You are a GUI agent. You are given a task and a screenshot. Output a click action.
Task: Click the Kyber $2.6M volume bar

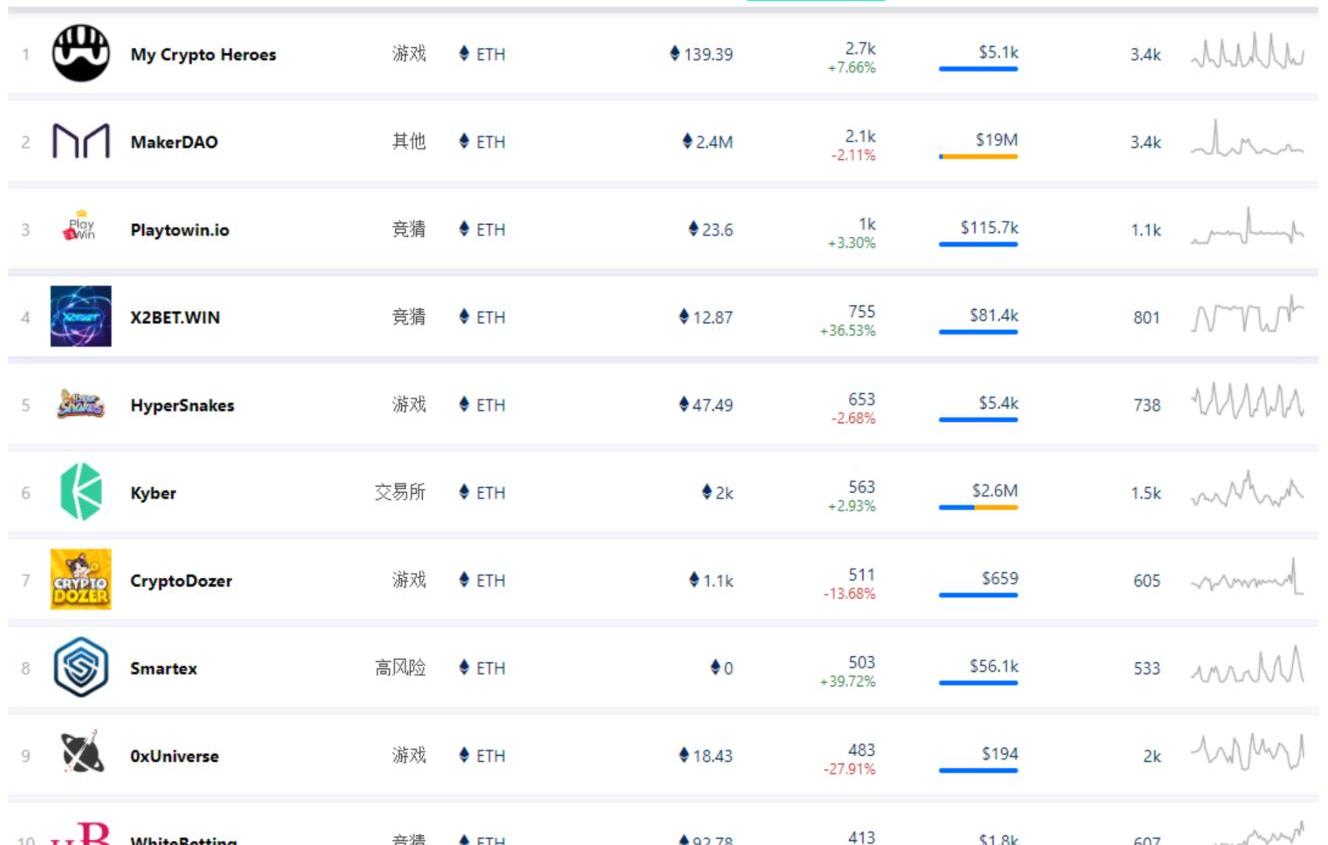(x=978, y=507)
